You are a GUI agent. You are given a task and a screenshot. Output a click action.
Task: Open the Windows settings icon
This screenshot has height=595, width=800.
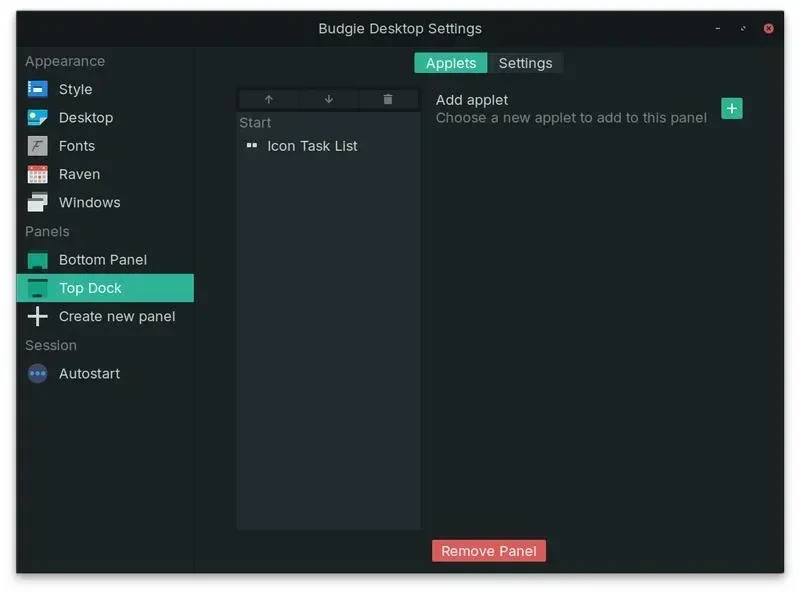(x=37, y=202)
